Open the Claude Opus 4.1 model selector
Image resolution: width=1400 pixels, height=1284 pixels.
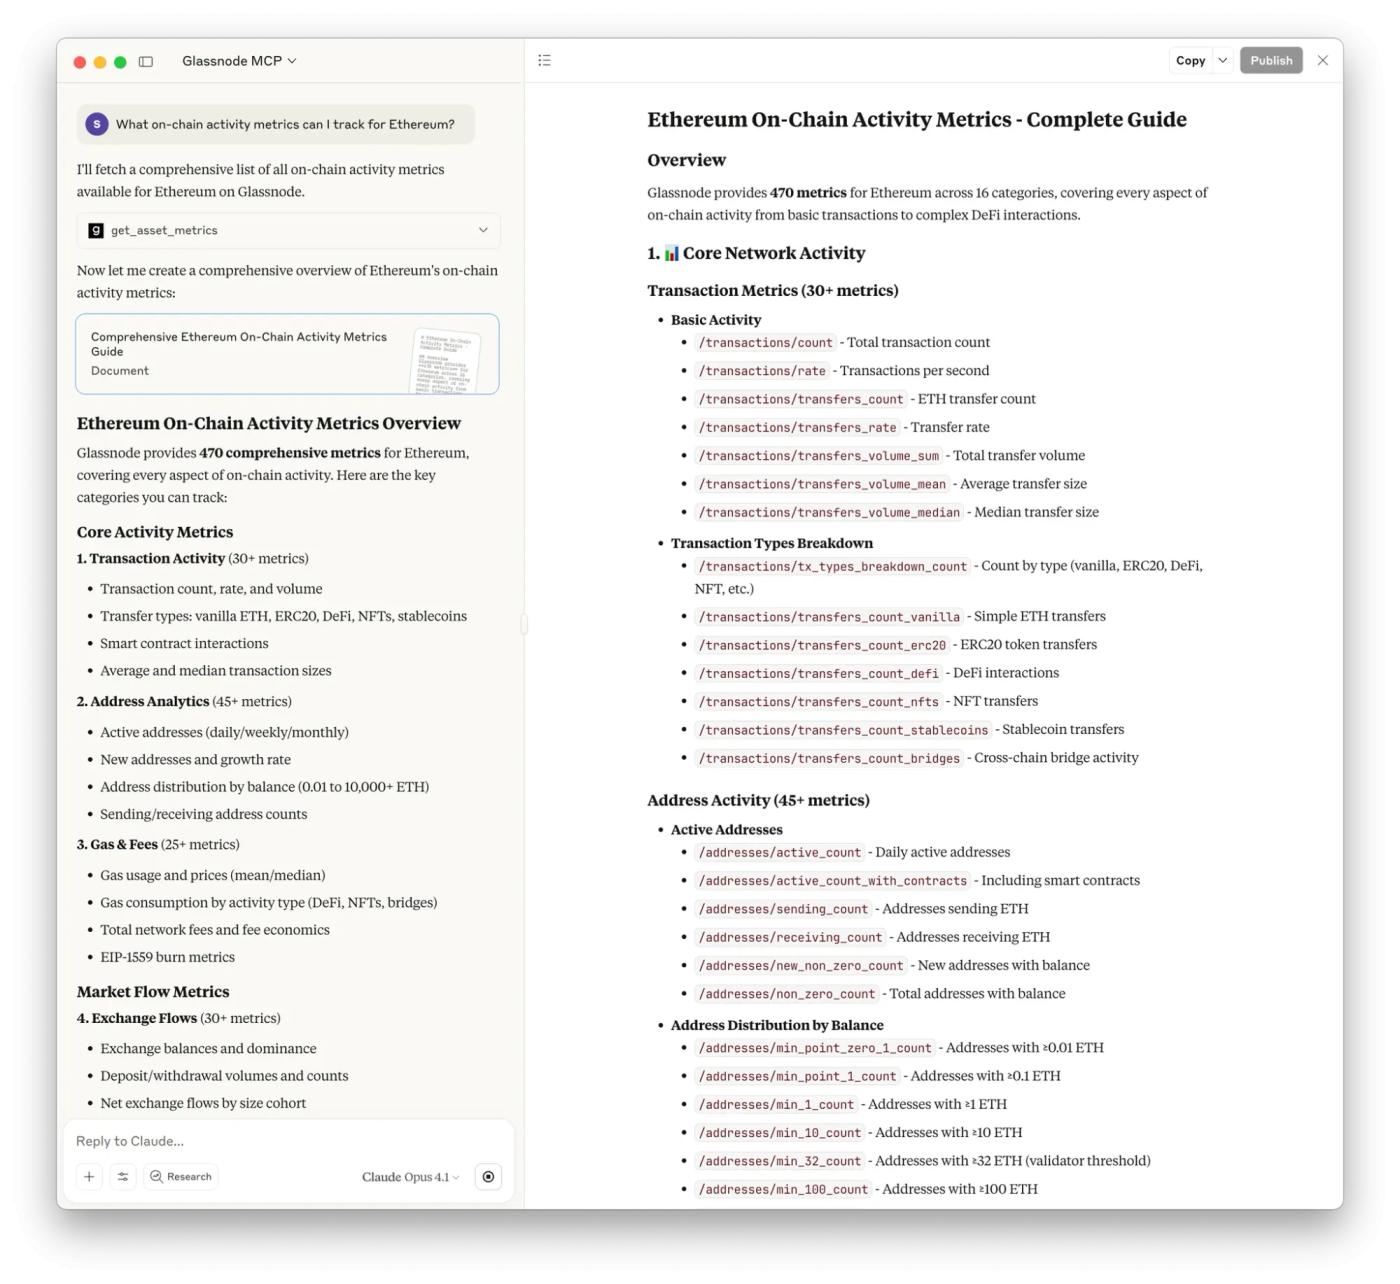tap(410, 1177)
